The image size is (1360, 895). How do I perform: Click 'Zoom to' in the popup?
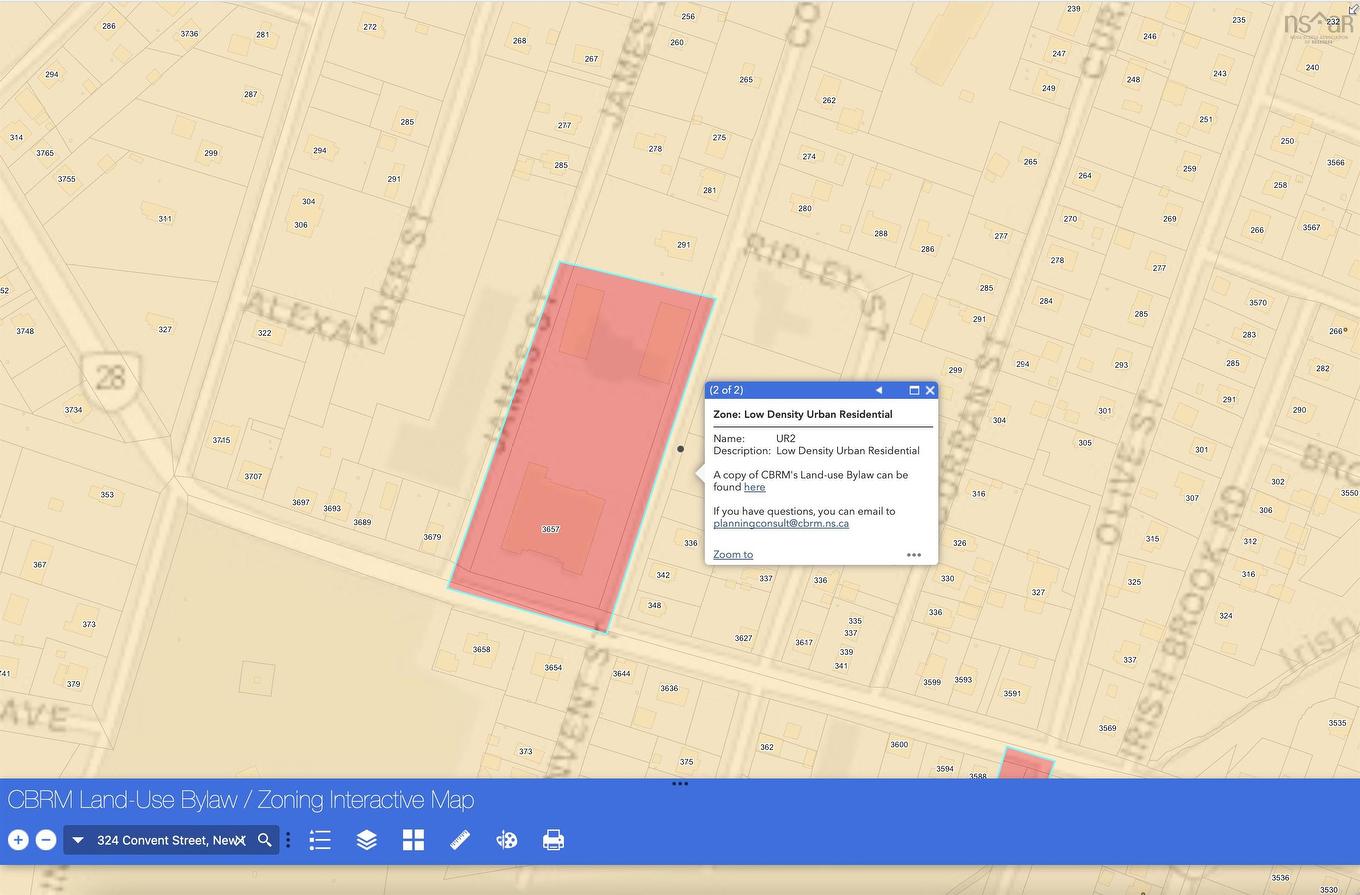point(733,554)
